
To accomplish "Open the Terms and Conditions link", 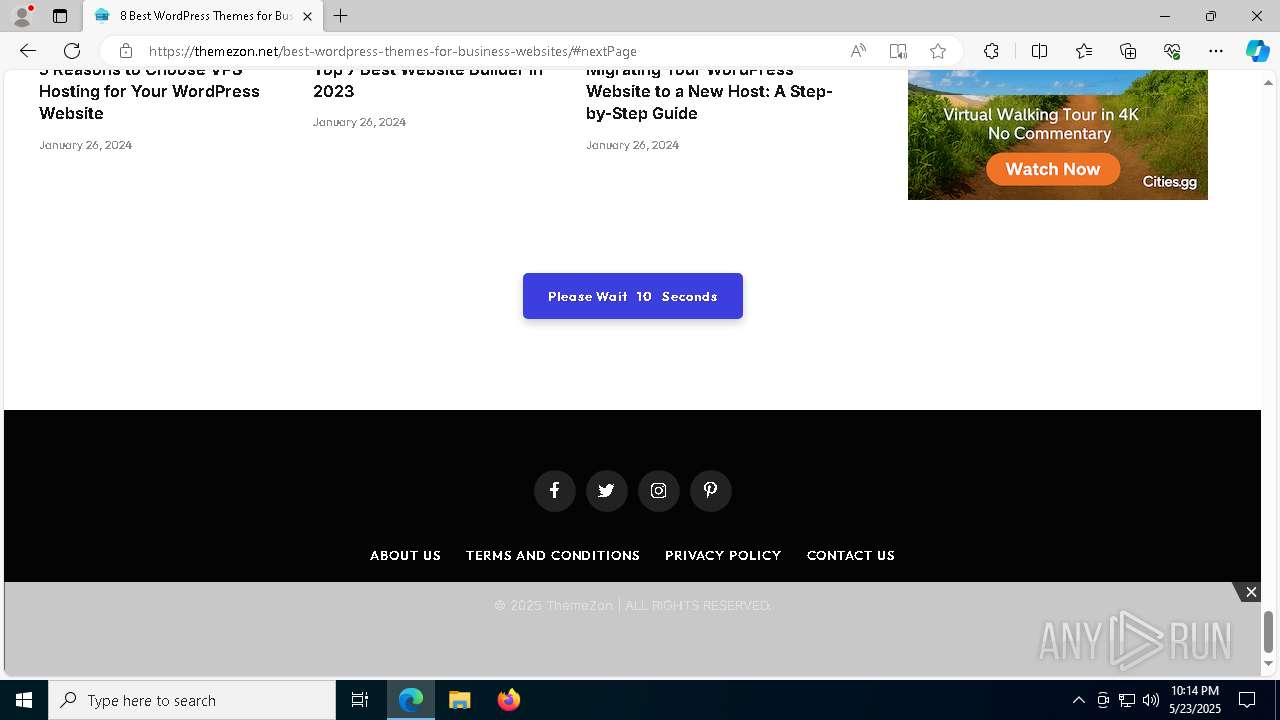I will click(x=553, y=555).
